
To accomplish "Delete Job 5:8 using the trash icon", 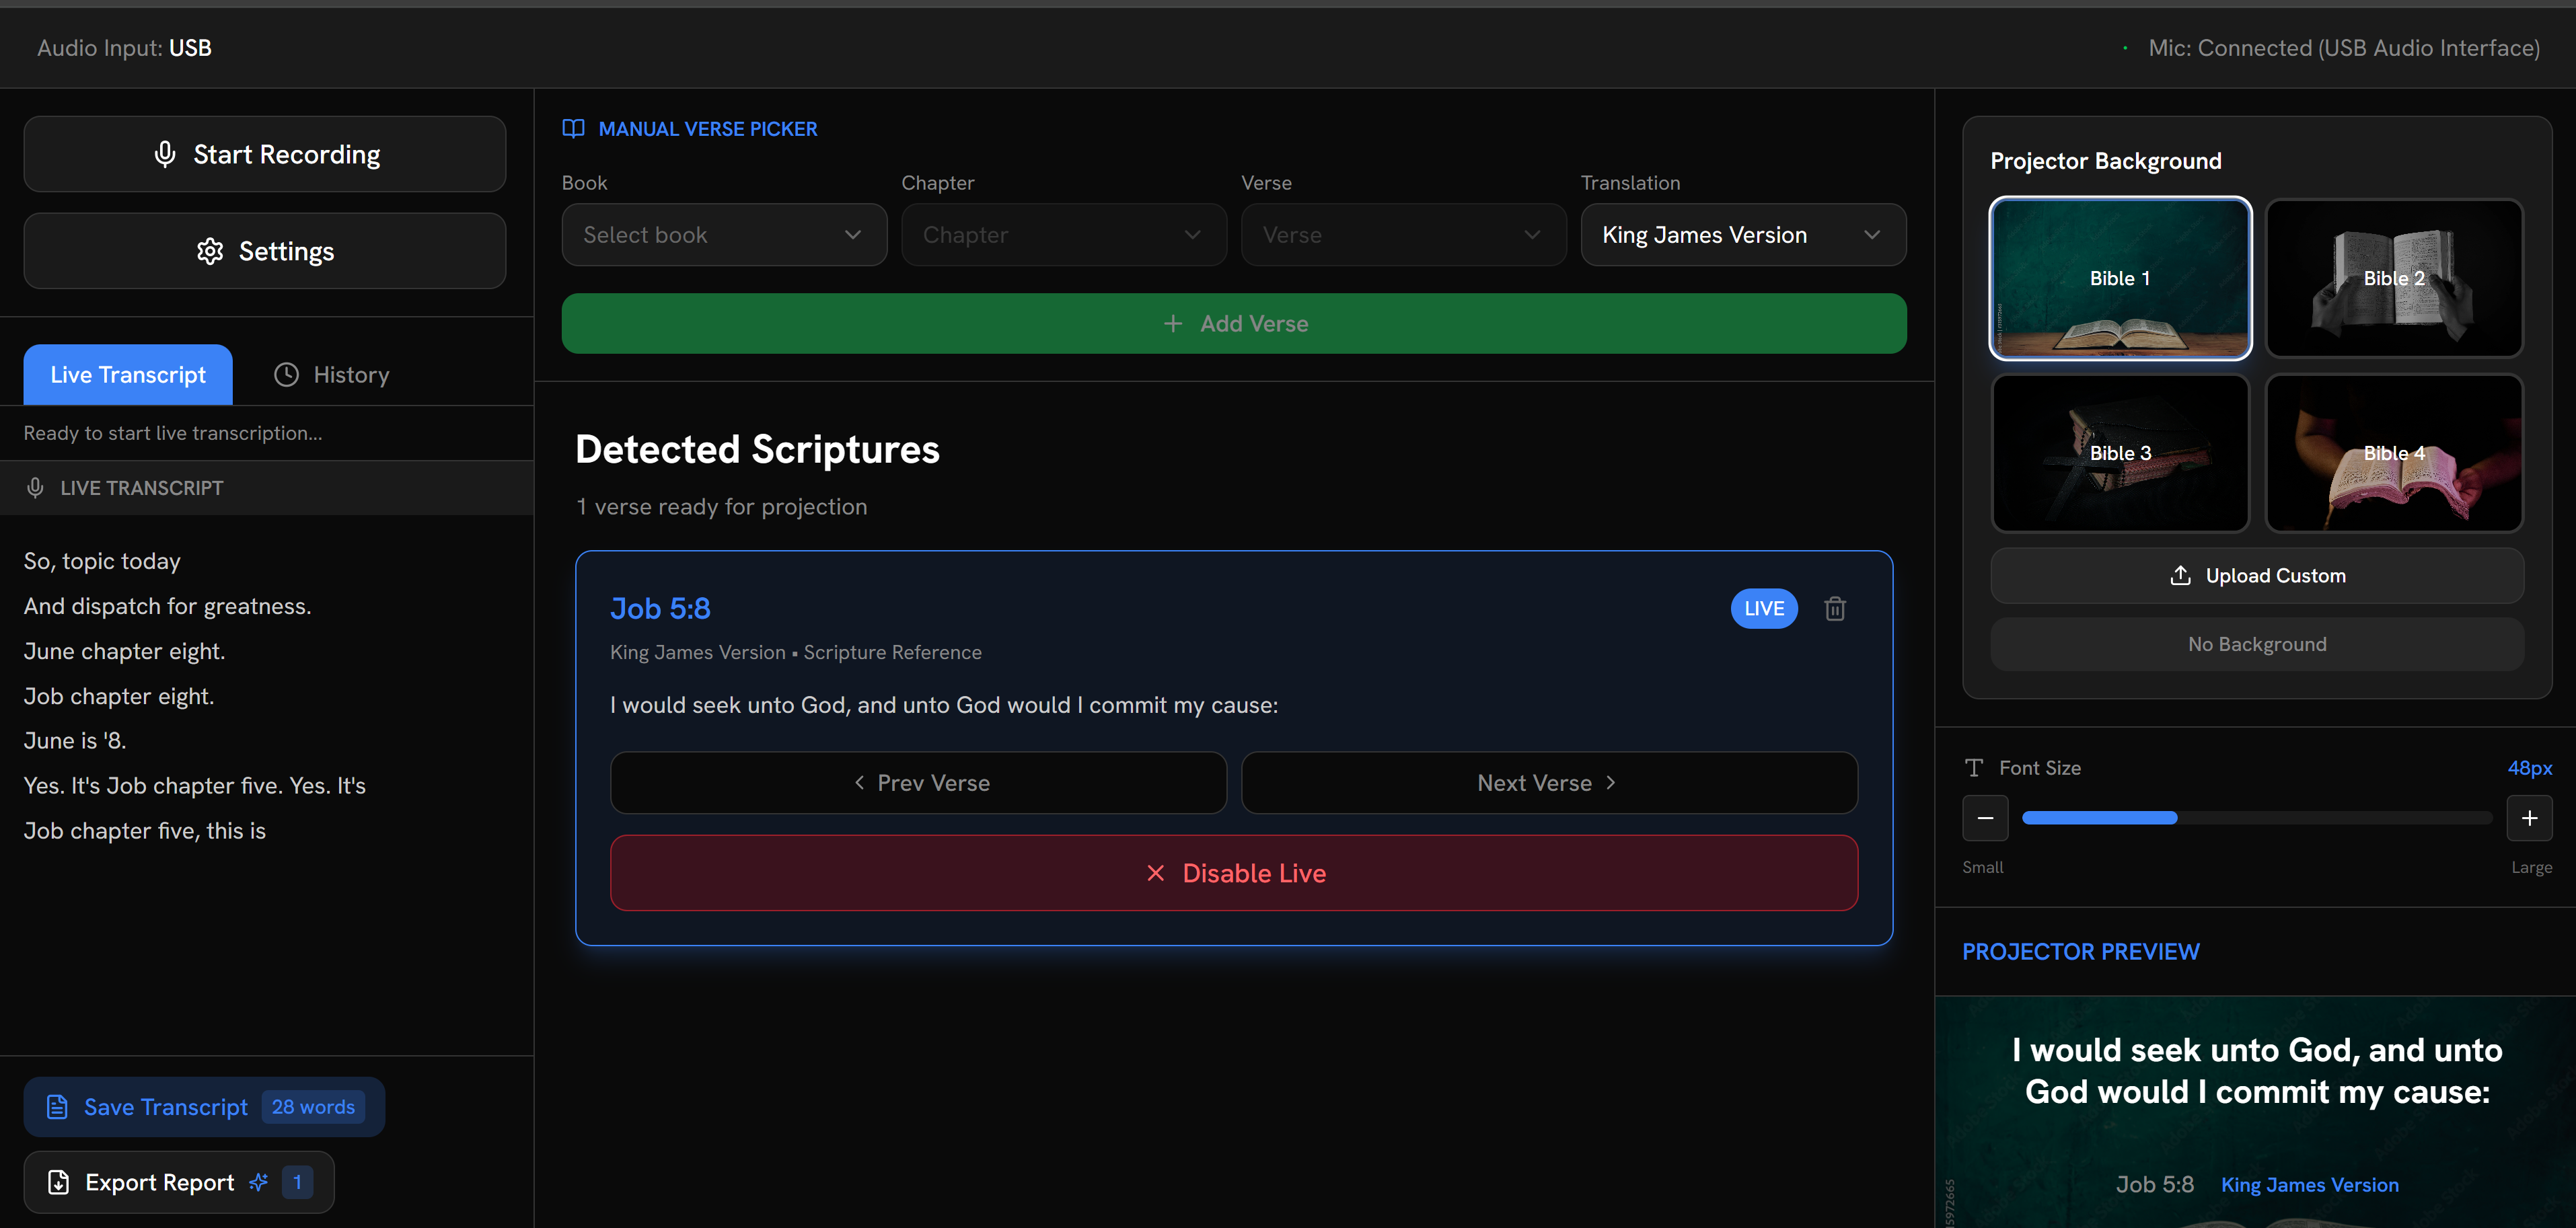I will click(1836, 608).
